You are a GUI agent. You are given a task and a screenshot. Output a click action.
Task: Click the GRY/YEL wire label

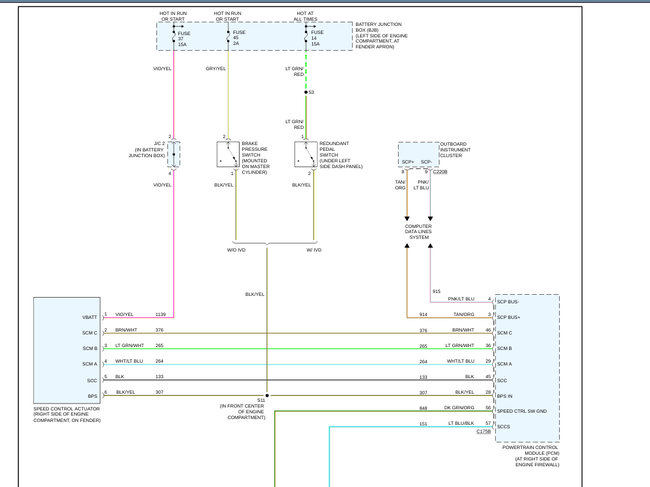[216, 69]
